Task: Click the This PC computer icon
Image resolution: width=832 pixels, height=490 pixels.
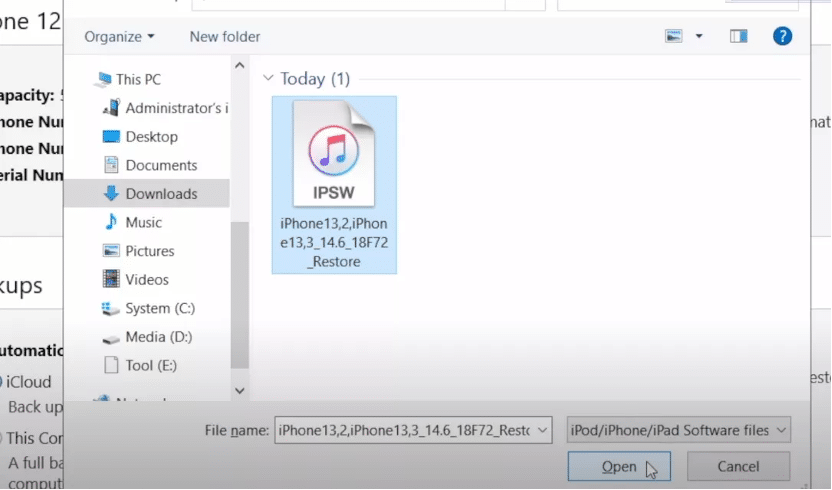Action: pos(103,80)
